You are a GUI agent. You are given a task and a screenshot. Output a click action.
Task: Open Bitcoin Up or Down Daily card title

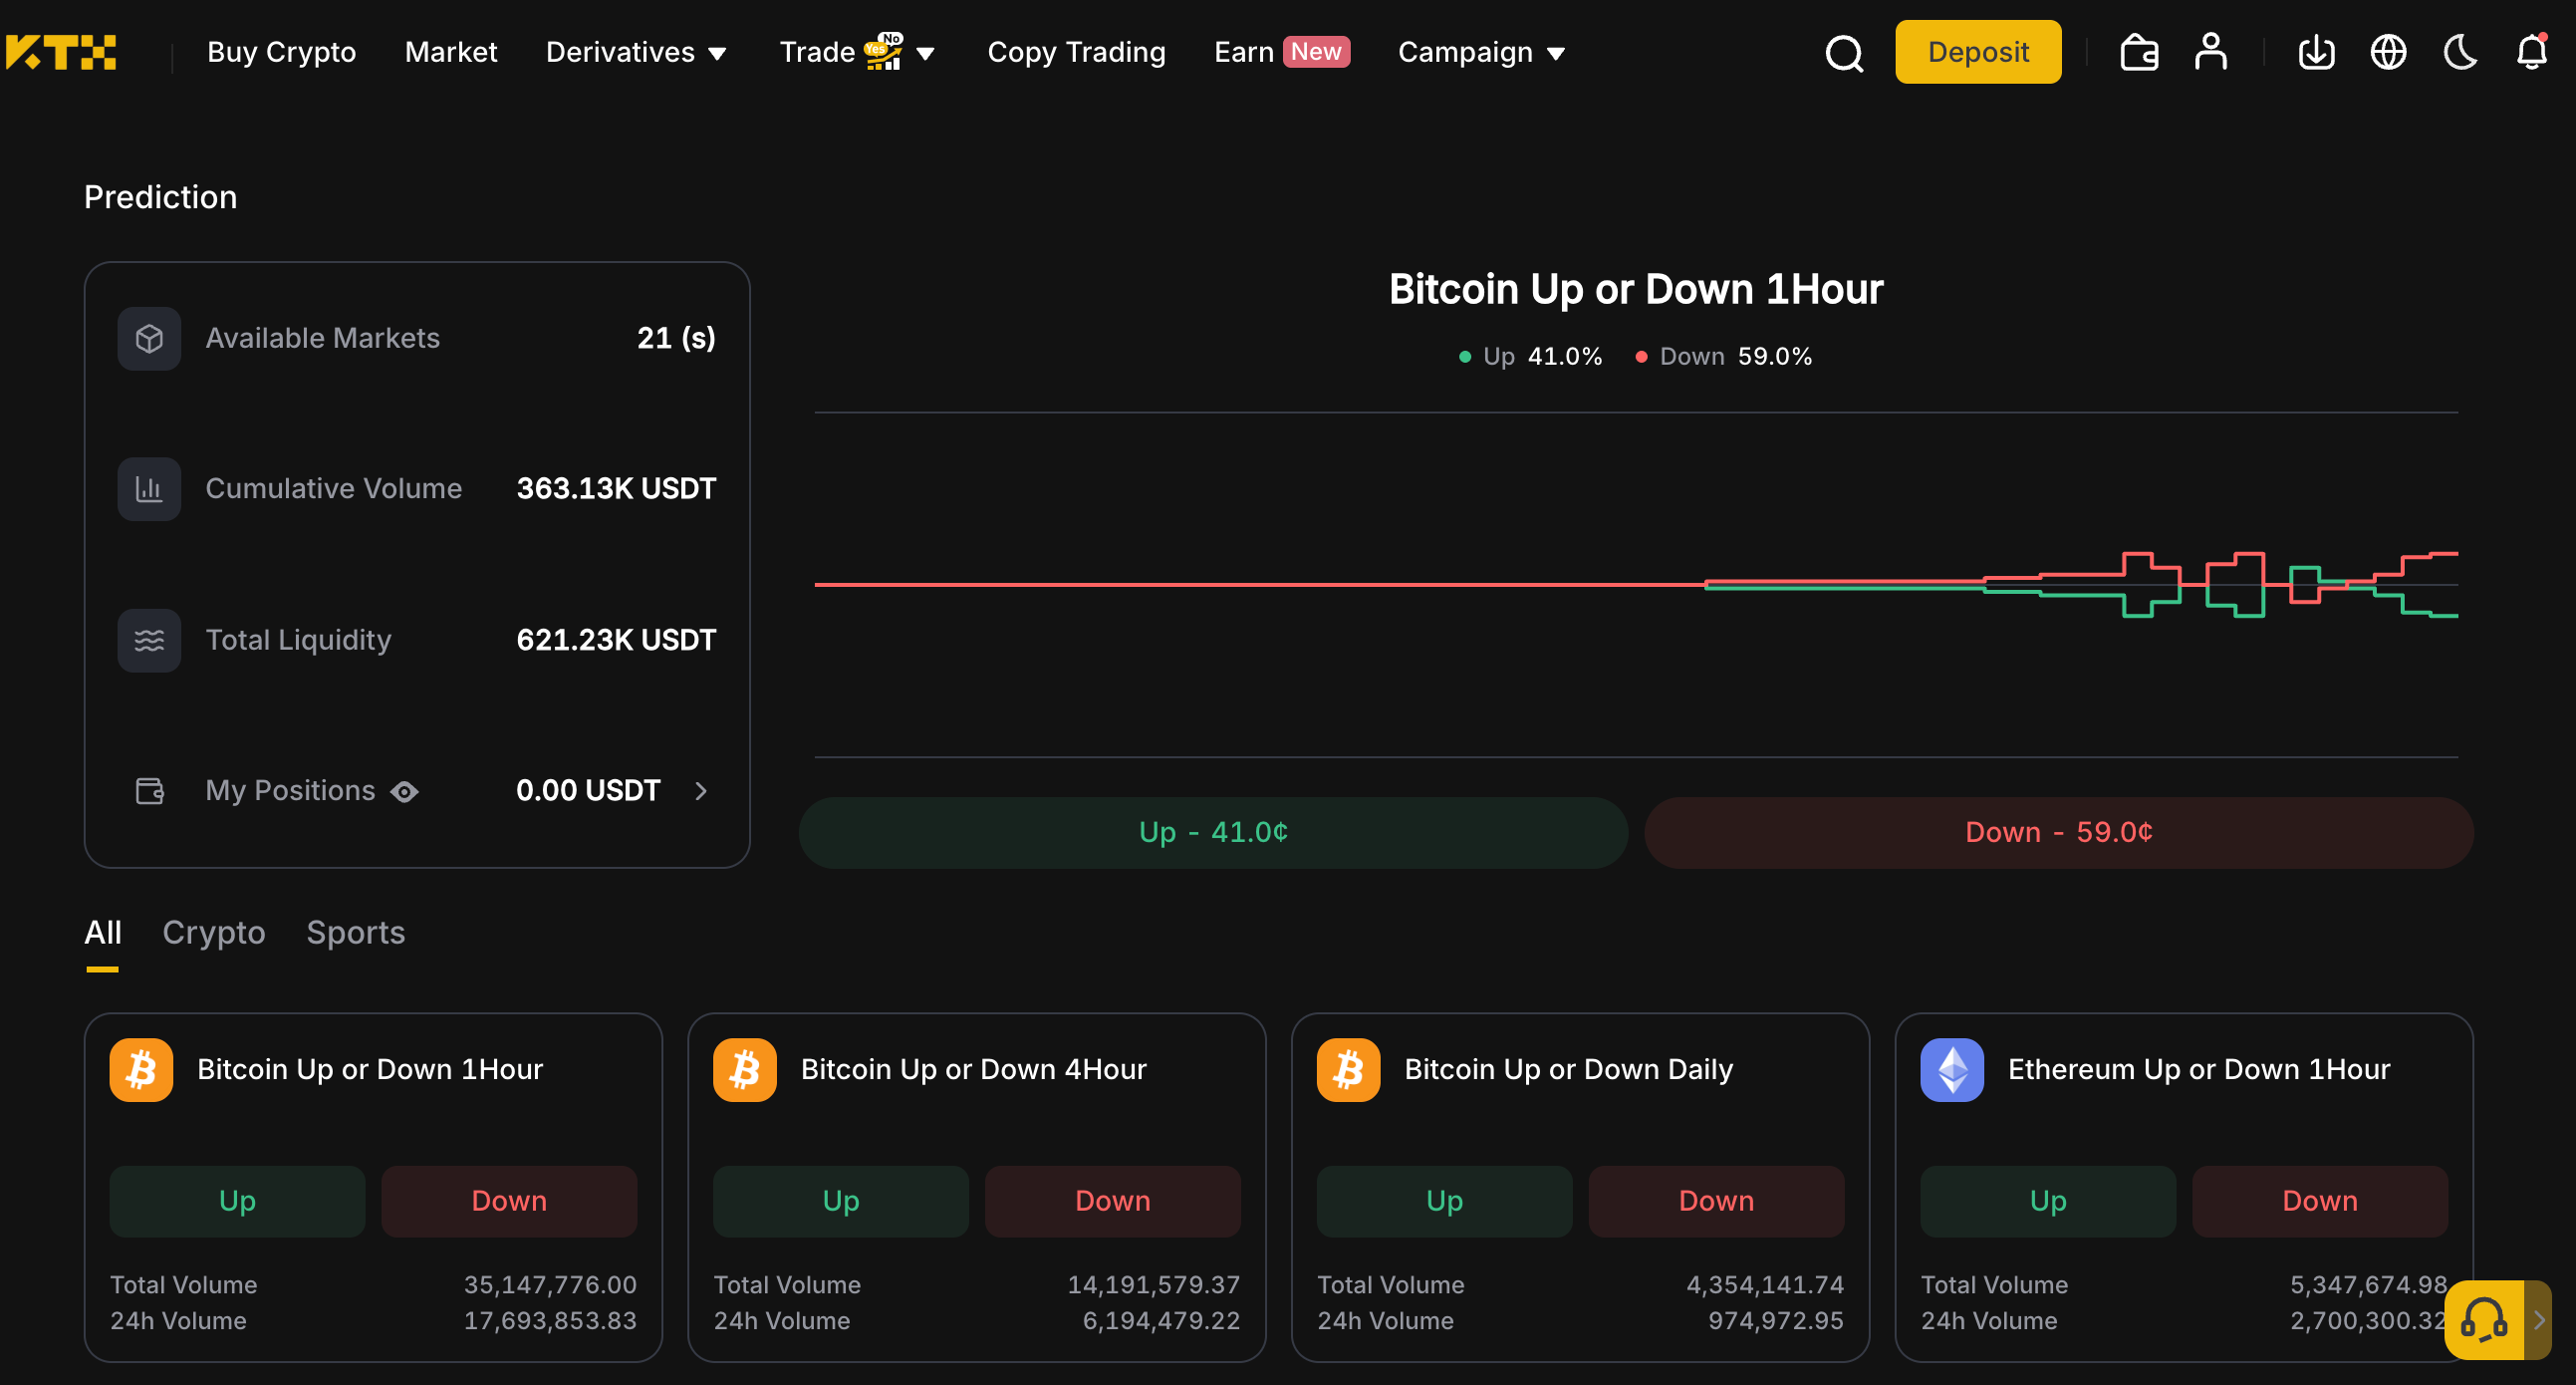(1568, 1070)
